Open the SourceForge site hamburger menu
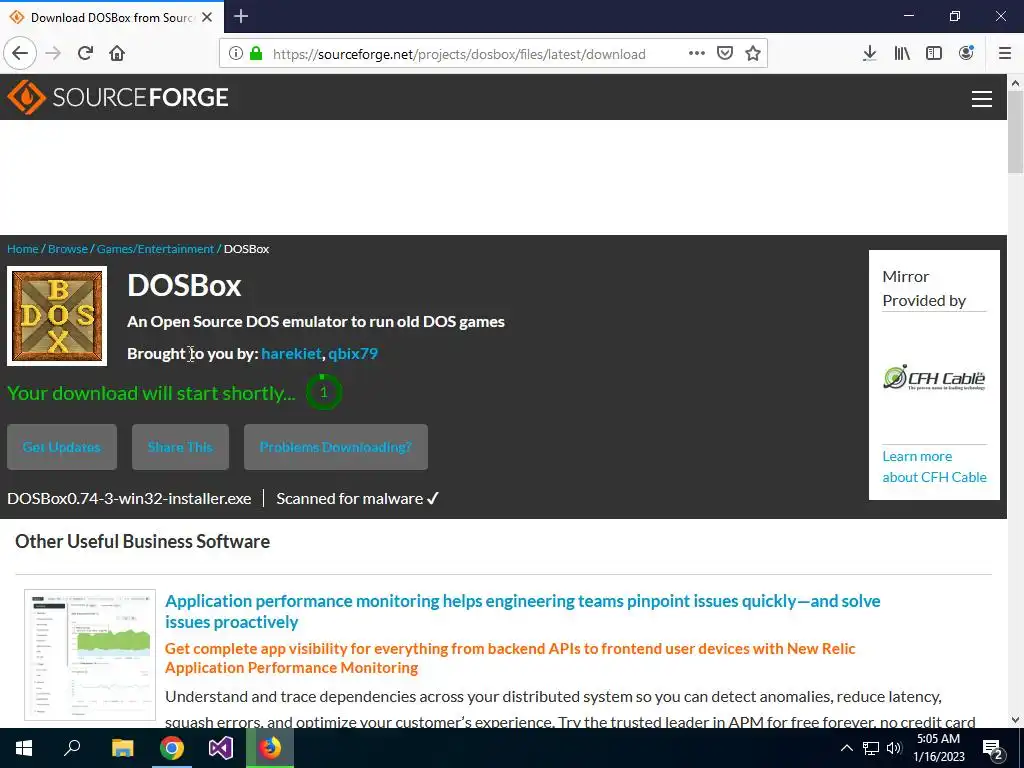Screen dimensions: 1024x768 [982, 99]
